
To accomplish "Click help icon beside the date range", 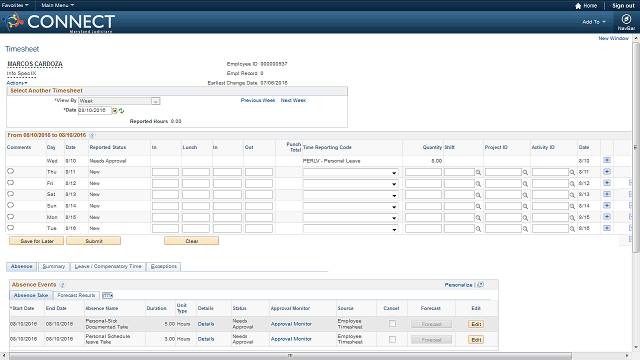I will tap(92, 135).
